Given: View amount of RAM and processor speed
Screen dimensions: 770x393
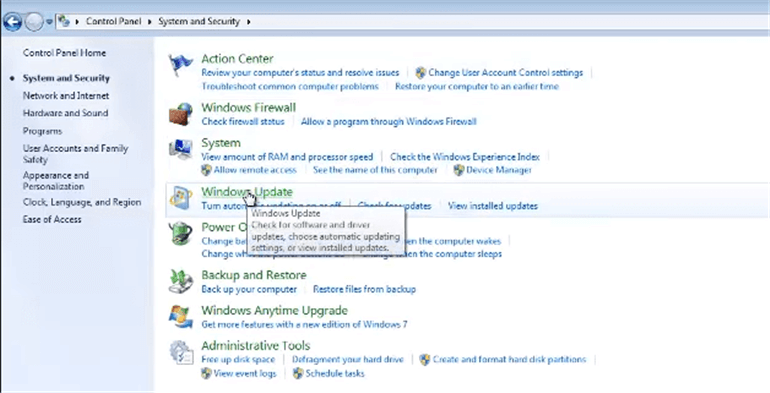Looking at the screenshot, I should coord(287,157).
